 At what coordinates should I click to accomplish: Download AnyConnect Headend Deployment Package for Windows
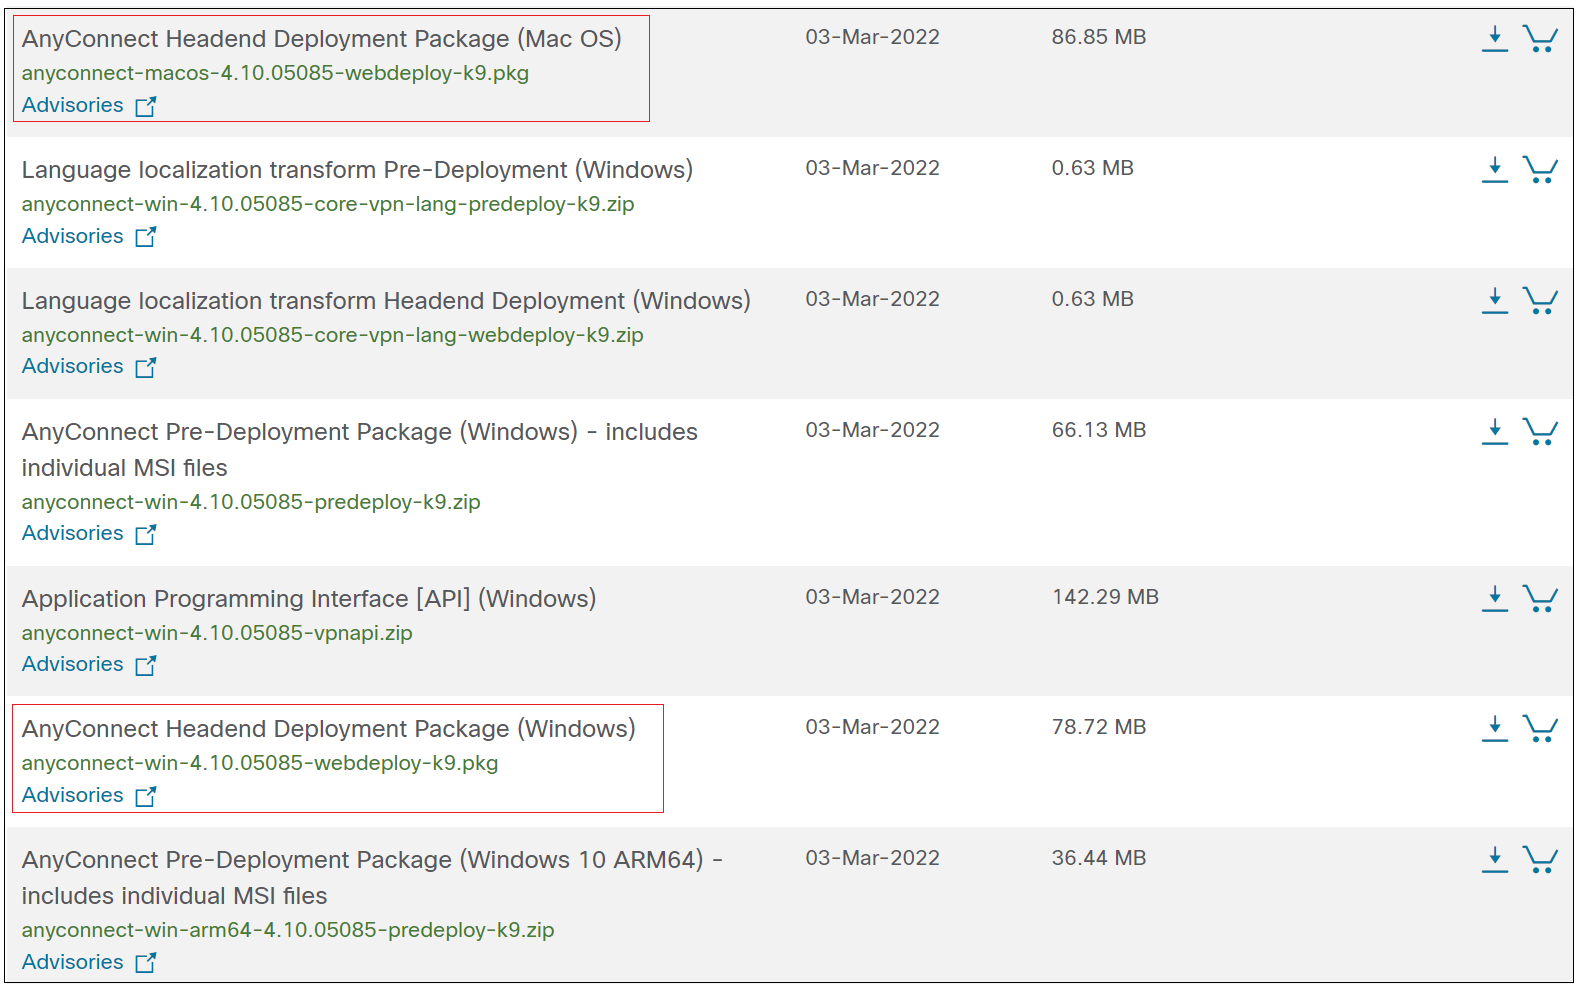[x=1494, y=729]
